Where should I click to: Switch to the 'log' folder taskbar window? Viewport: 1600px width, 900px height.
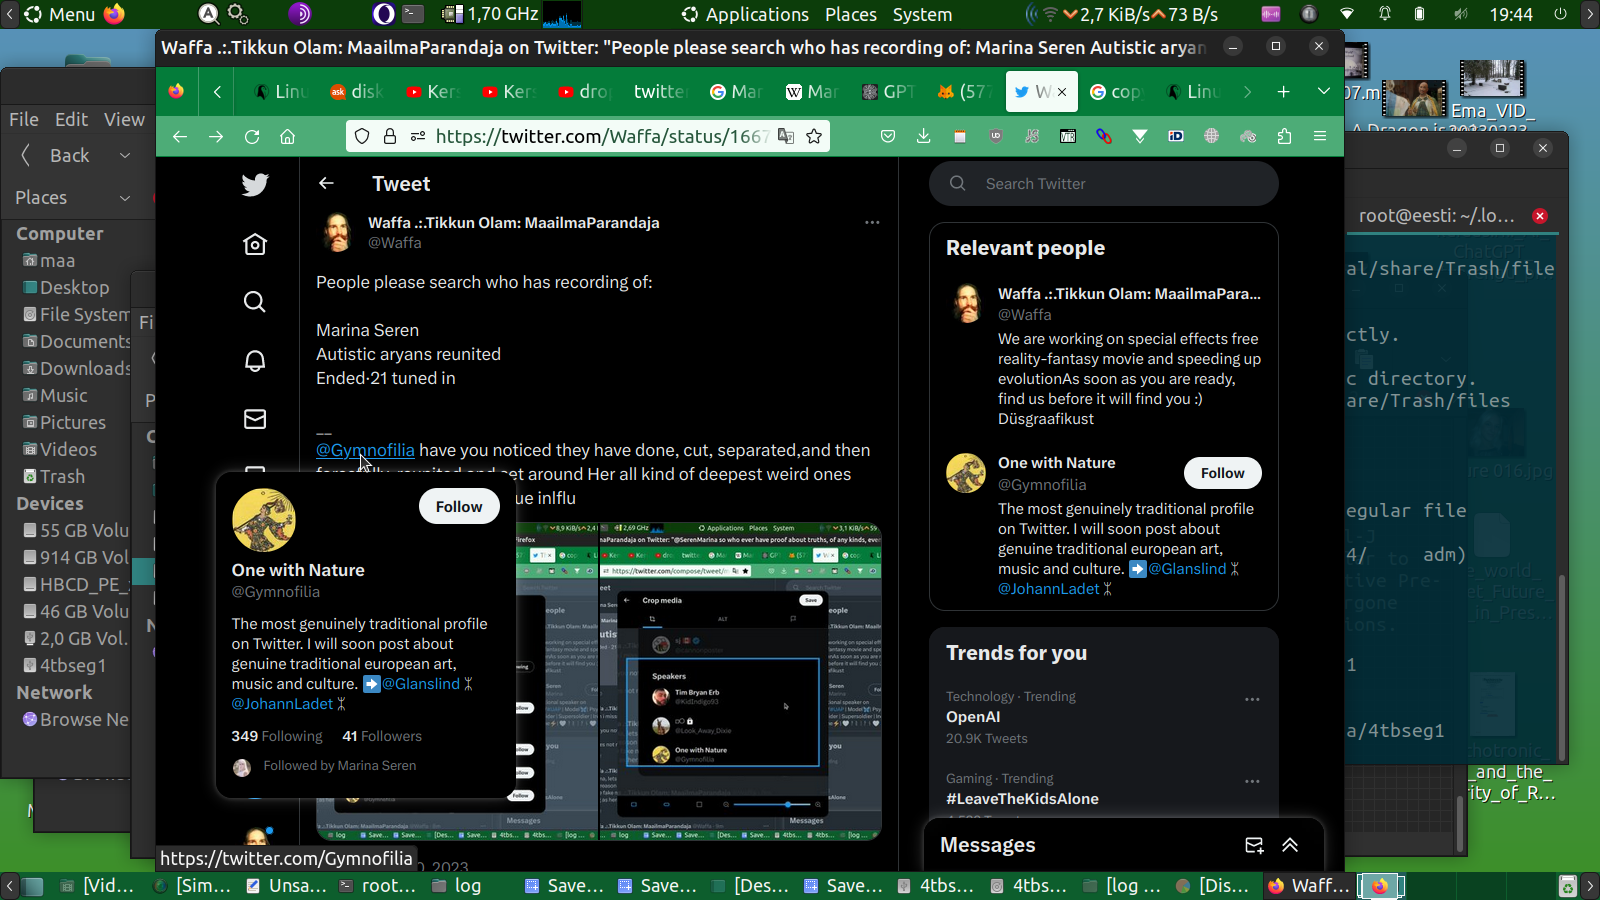click(x=458, y=886)
